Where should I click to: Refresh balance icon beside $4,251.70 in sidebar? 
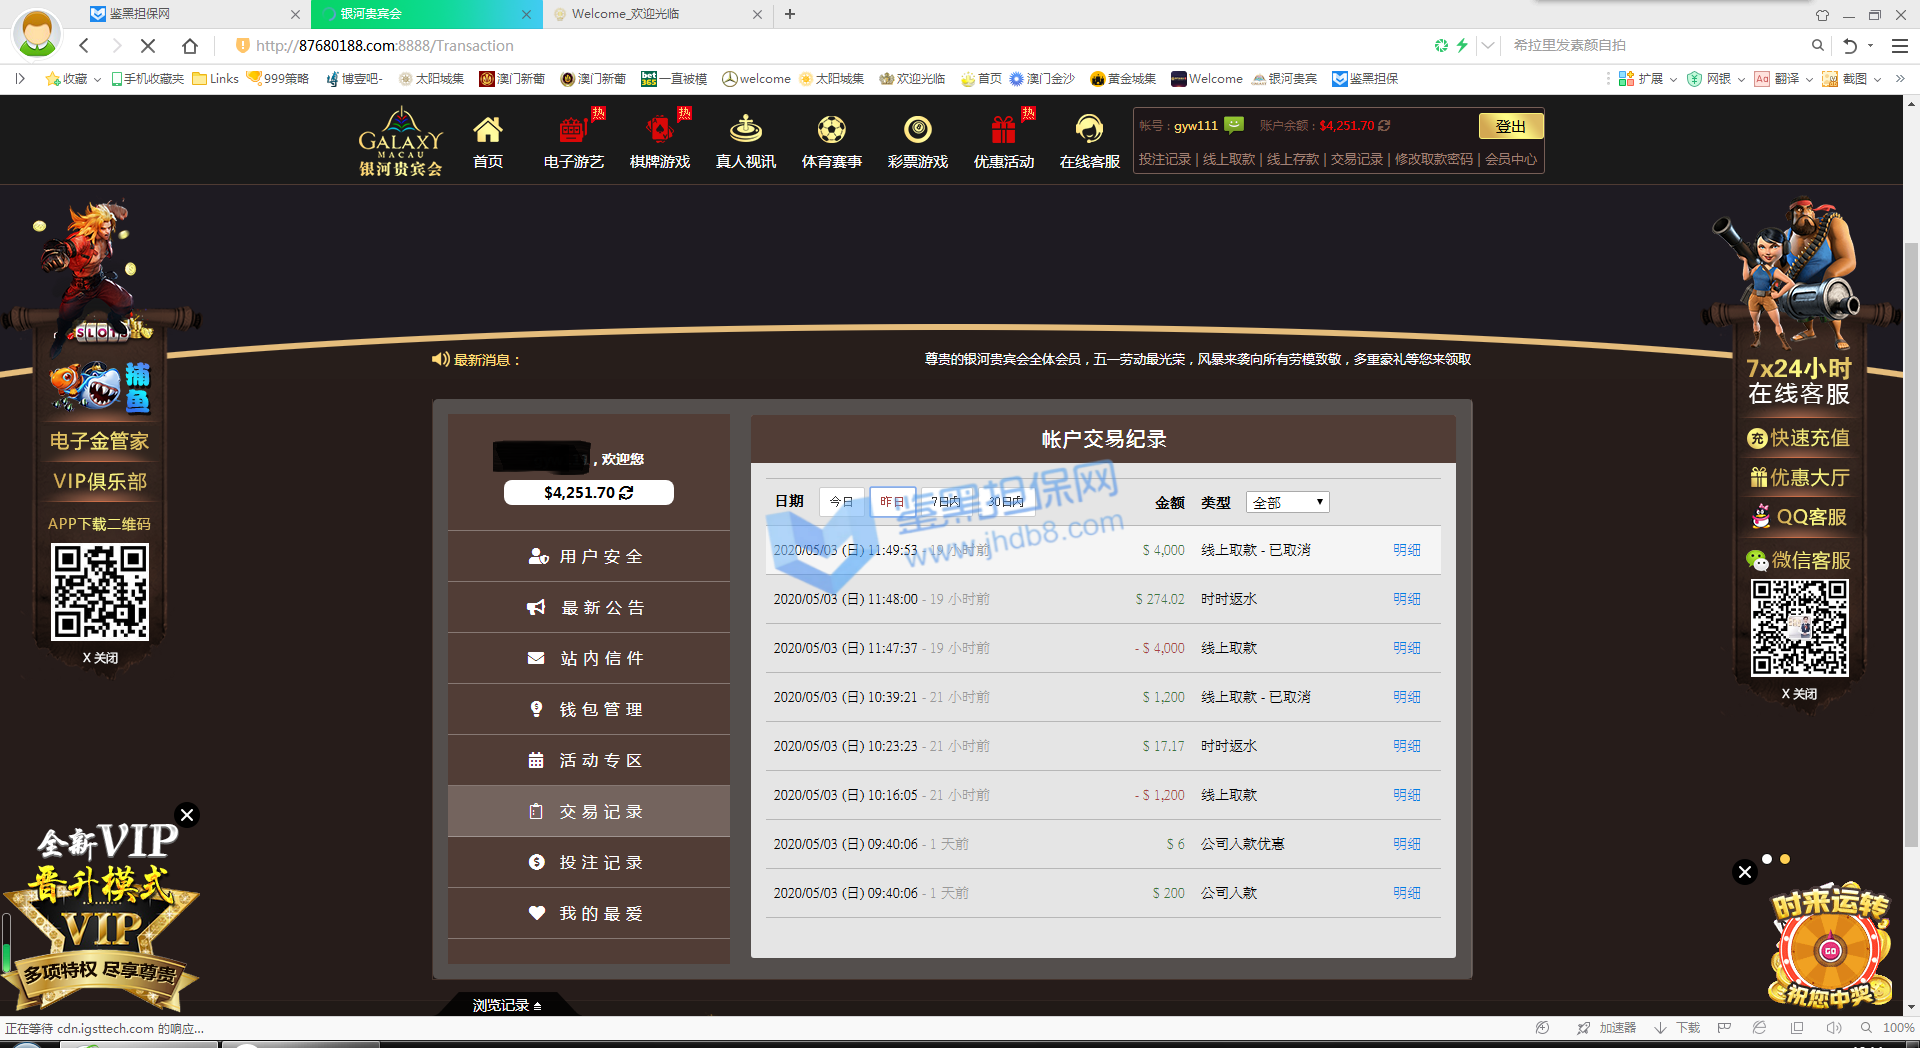627,493
